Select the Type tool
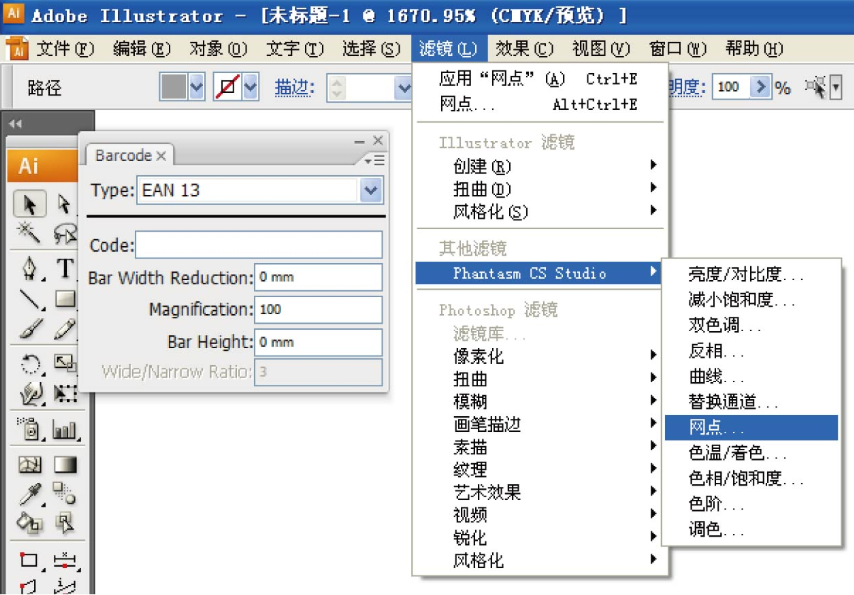 pyautogui.click(x=64, y=269)
